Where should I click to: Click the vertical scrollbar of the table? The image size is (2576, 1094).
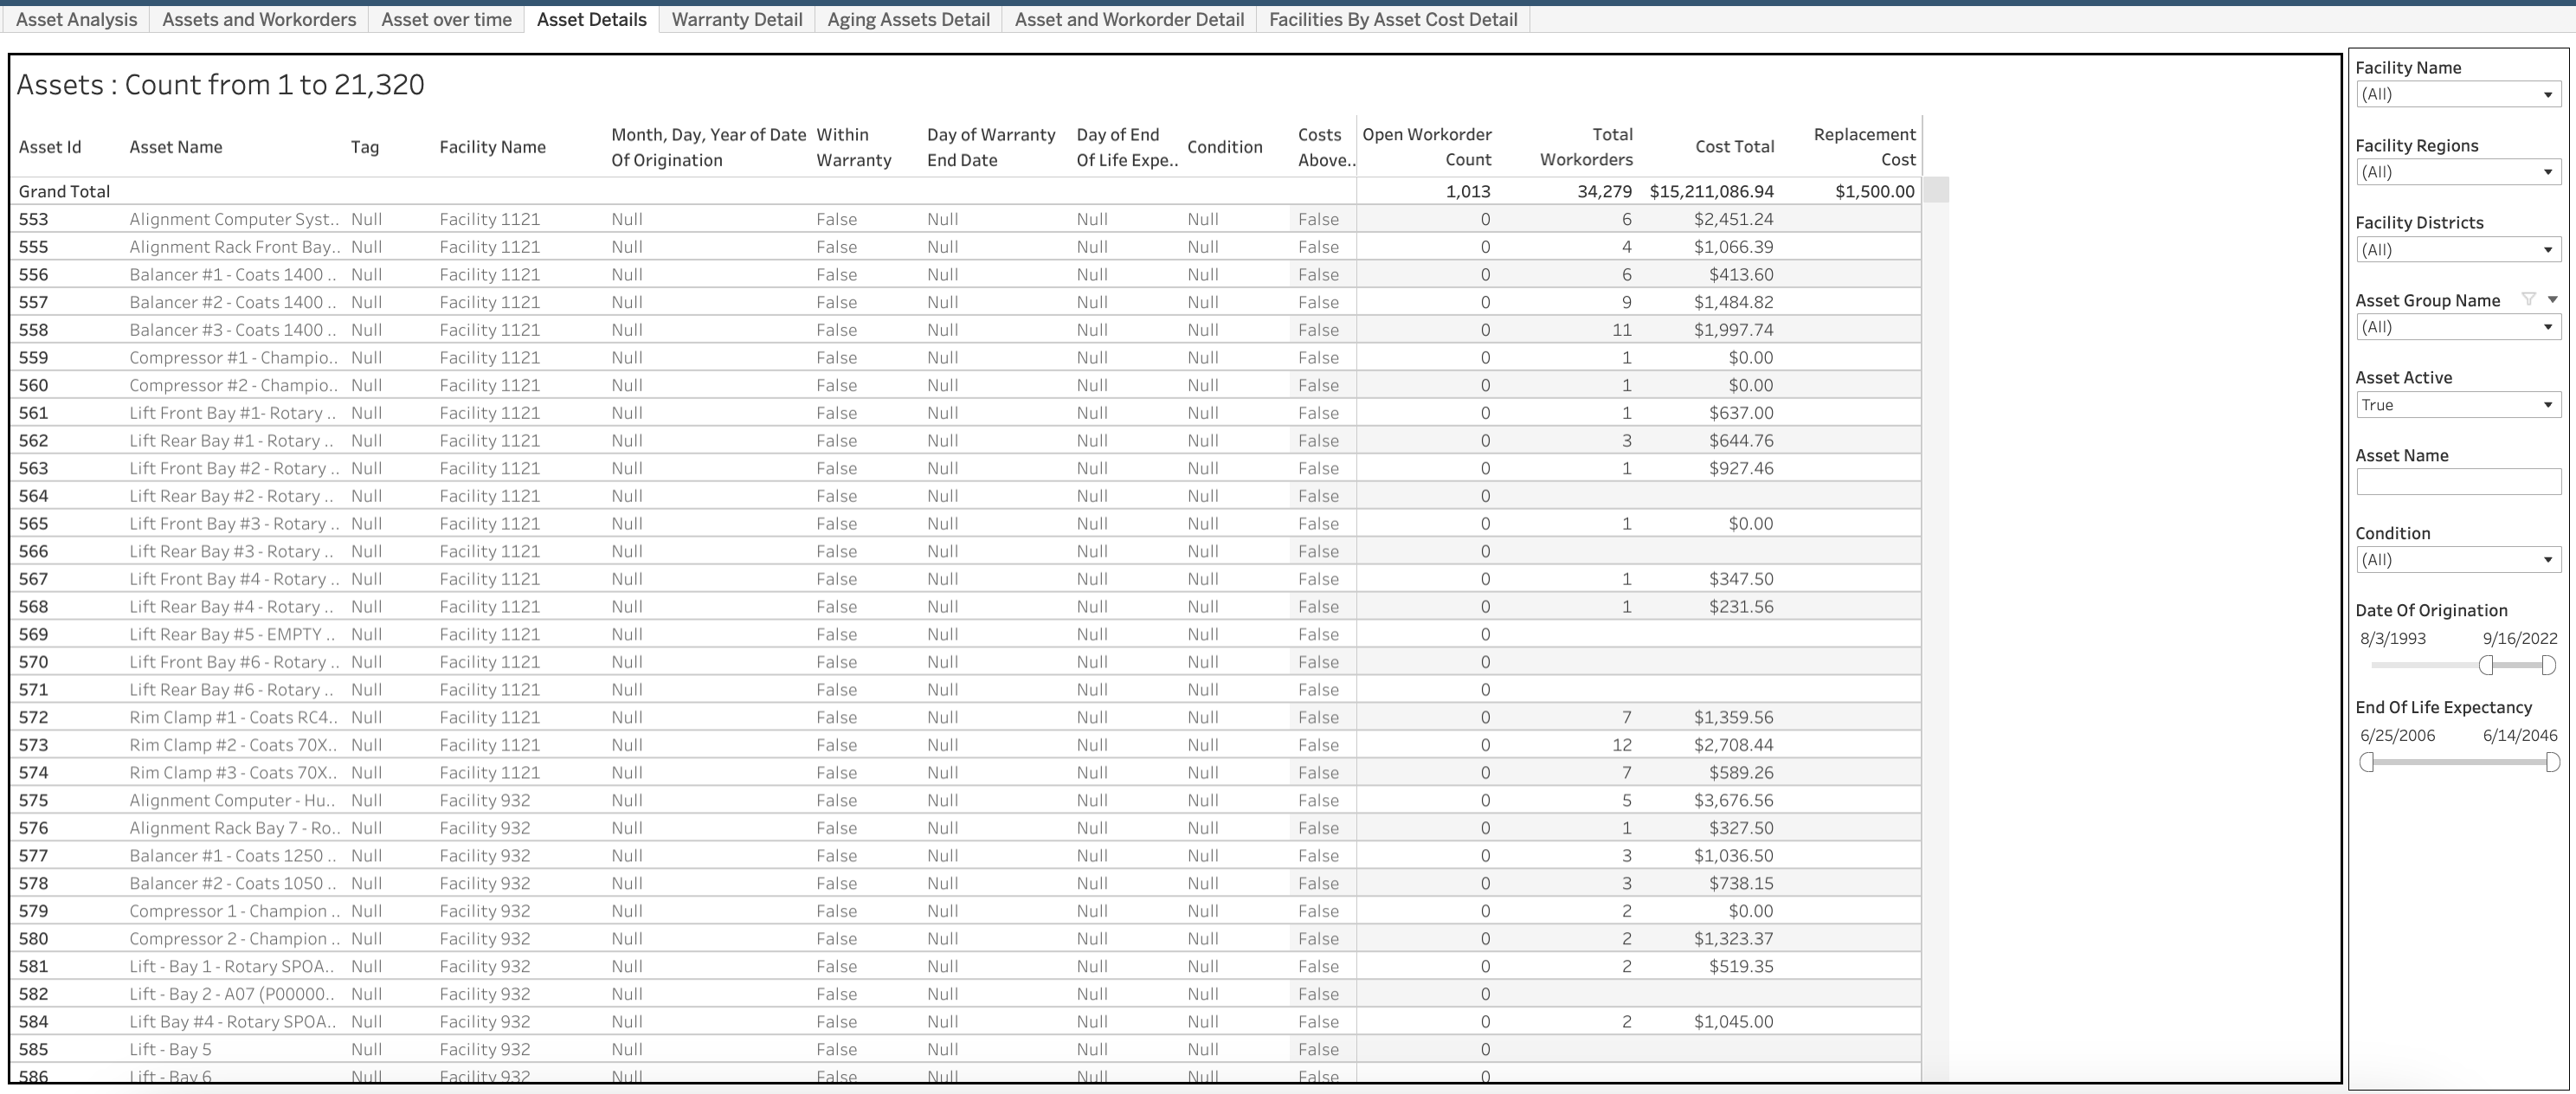point(1937,630)
